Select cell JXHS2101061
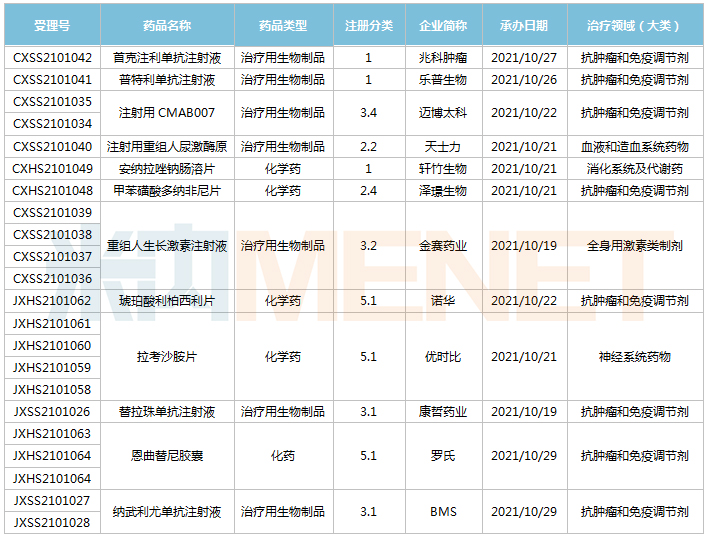The height and width of the screenshot is (537, 708). [x=52, y=324]
